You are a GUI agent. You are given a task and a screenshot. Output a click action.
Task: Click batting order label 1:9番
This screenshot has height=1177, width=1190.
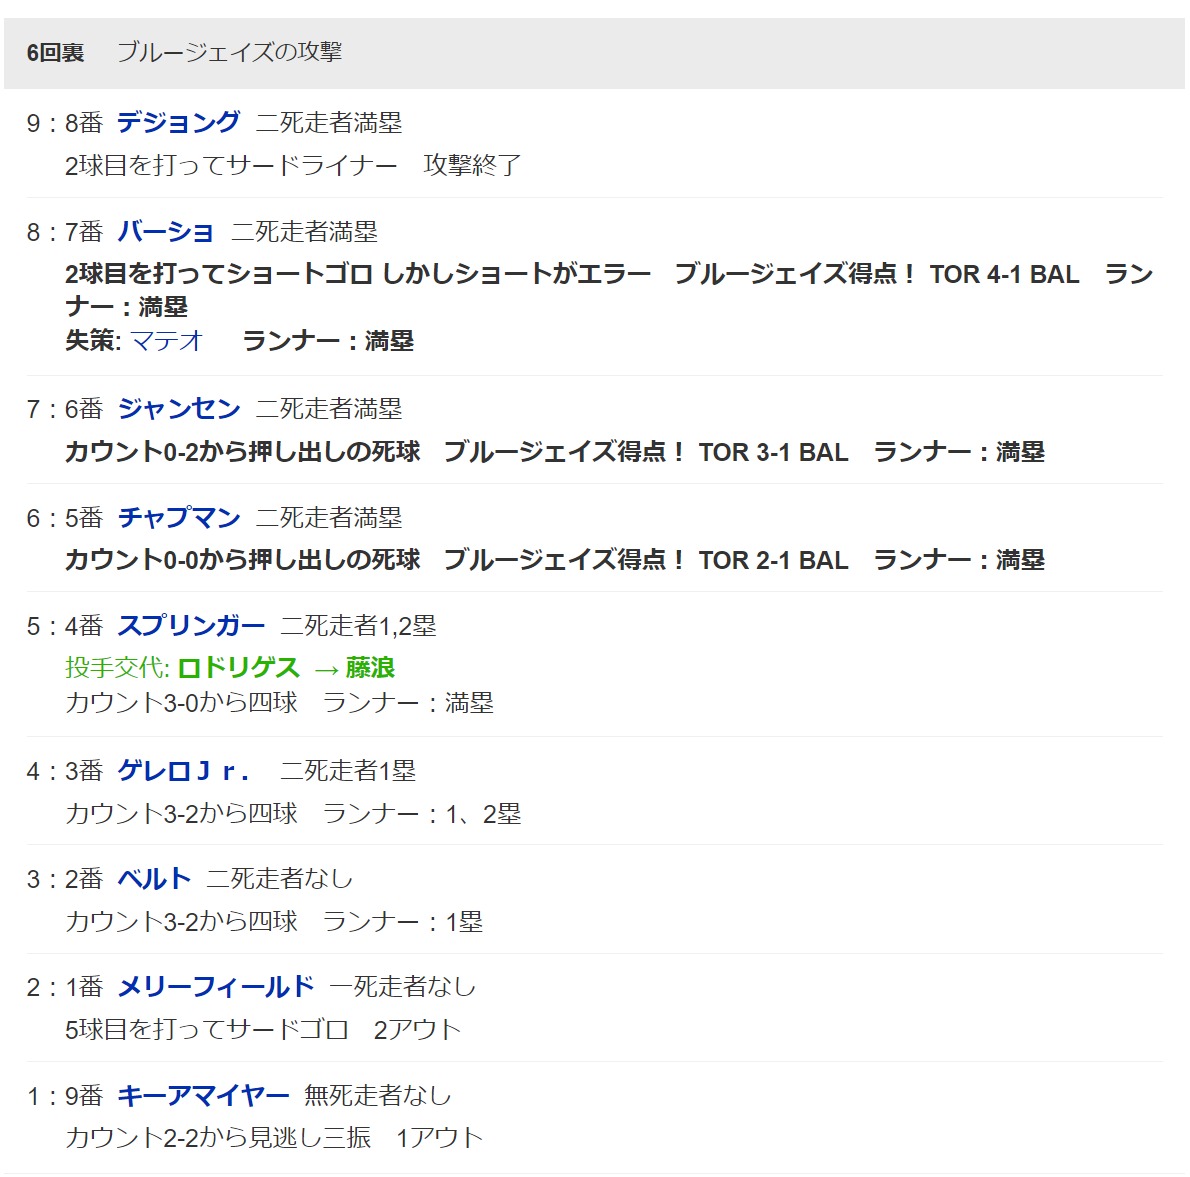(x=65, y=1096)
